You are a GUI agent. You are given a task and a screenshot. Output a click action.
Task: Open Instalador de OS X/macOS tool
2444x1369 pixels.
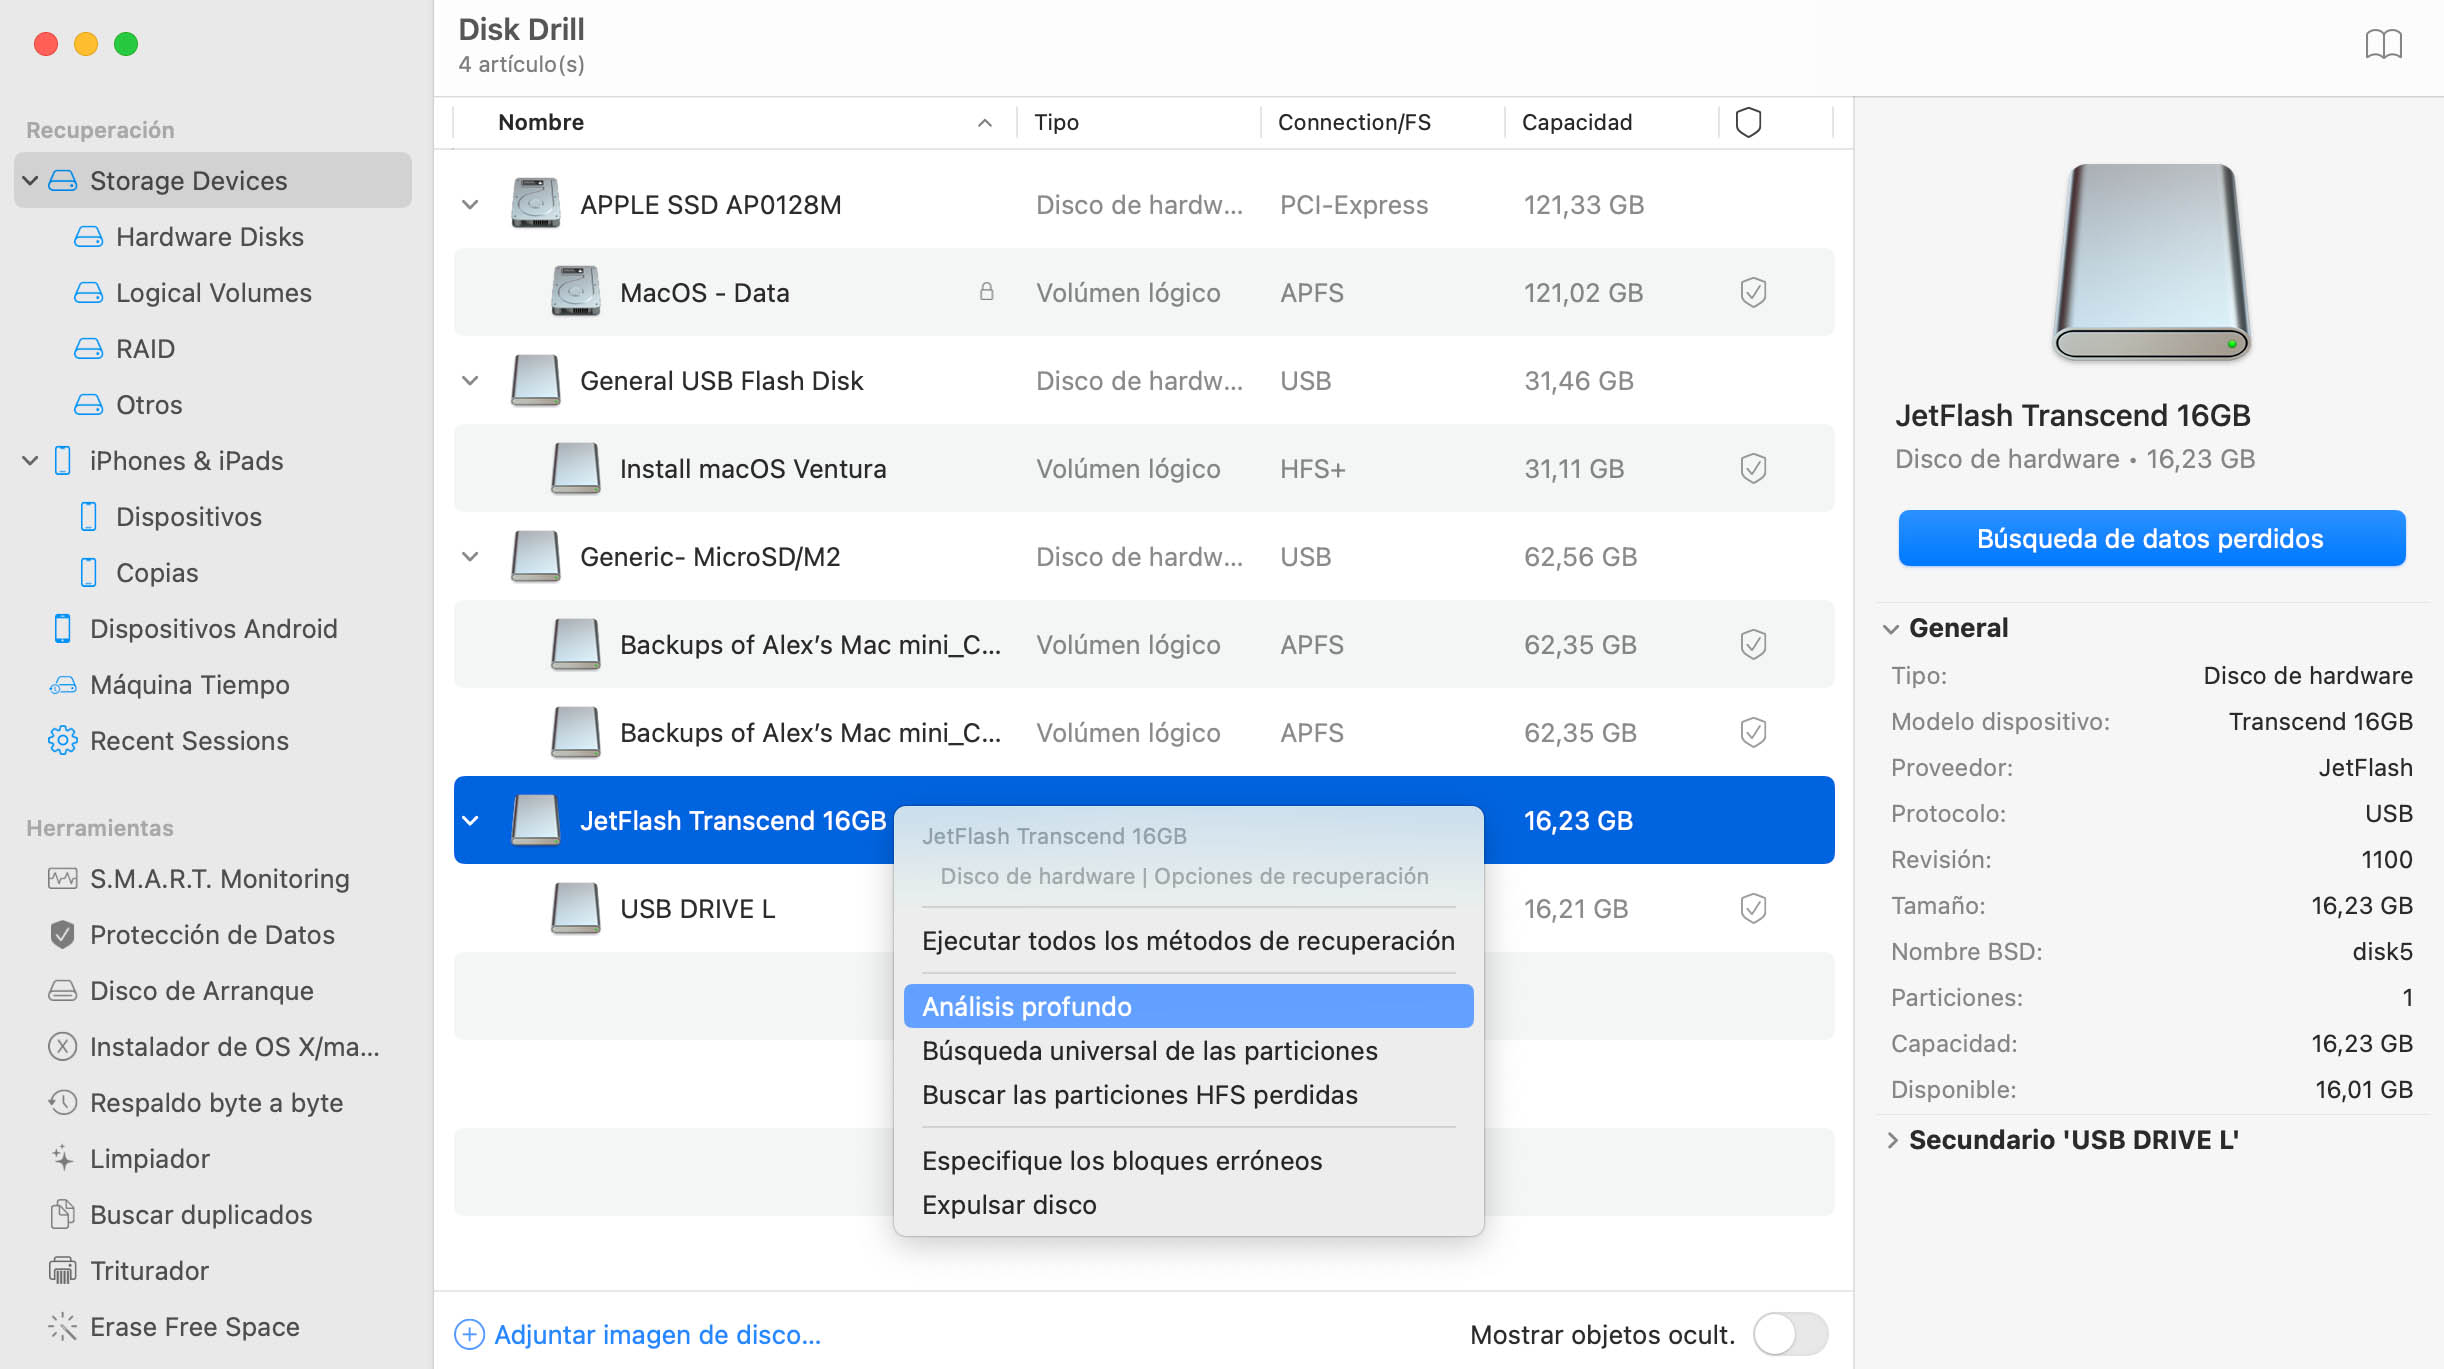234,1047
